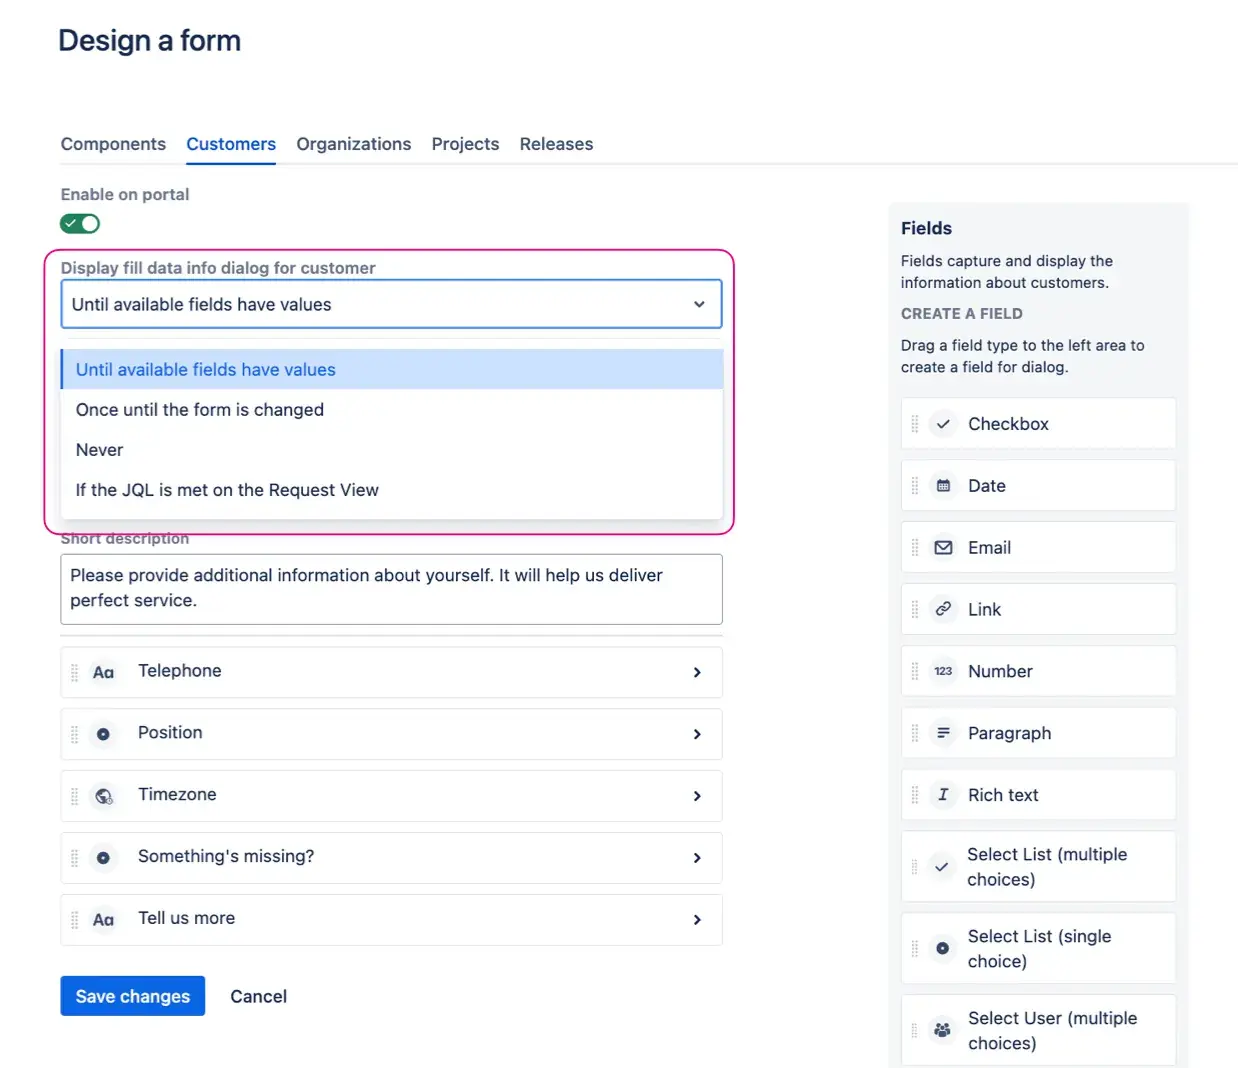Viewport: 1238px width, 1068px height.
Task: Click the Checkbox field type icon
Action: pos(942,423)
